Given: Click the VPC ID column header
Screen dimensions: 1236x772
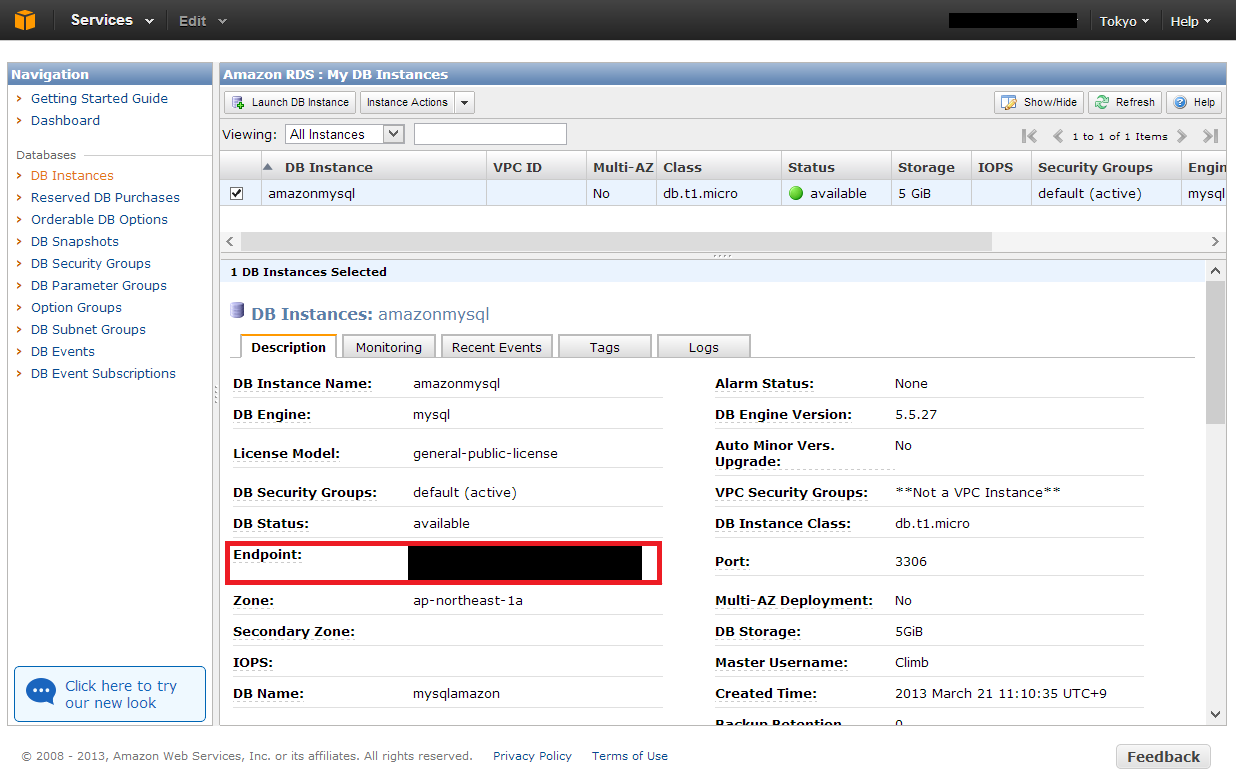Looking at the screenshot, I should 536,167.
